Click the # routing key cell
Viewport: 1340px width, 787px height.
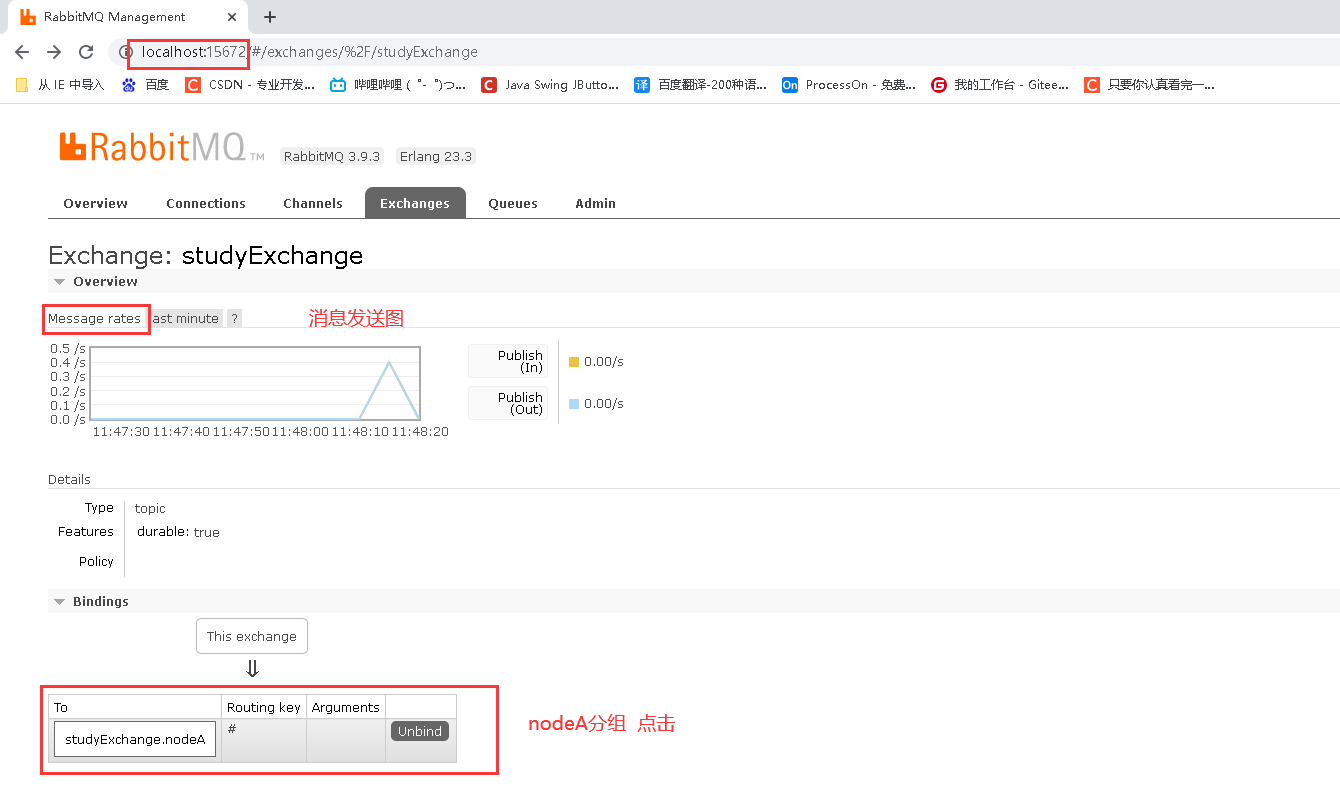pos(264,740)
